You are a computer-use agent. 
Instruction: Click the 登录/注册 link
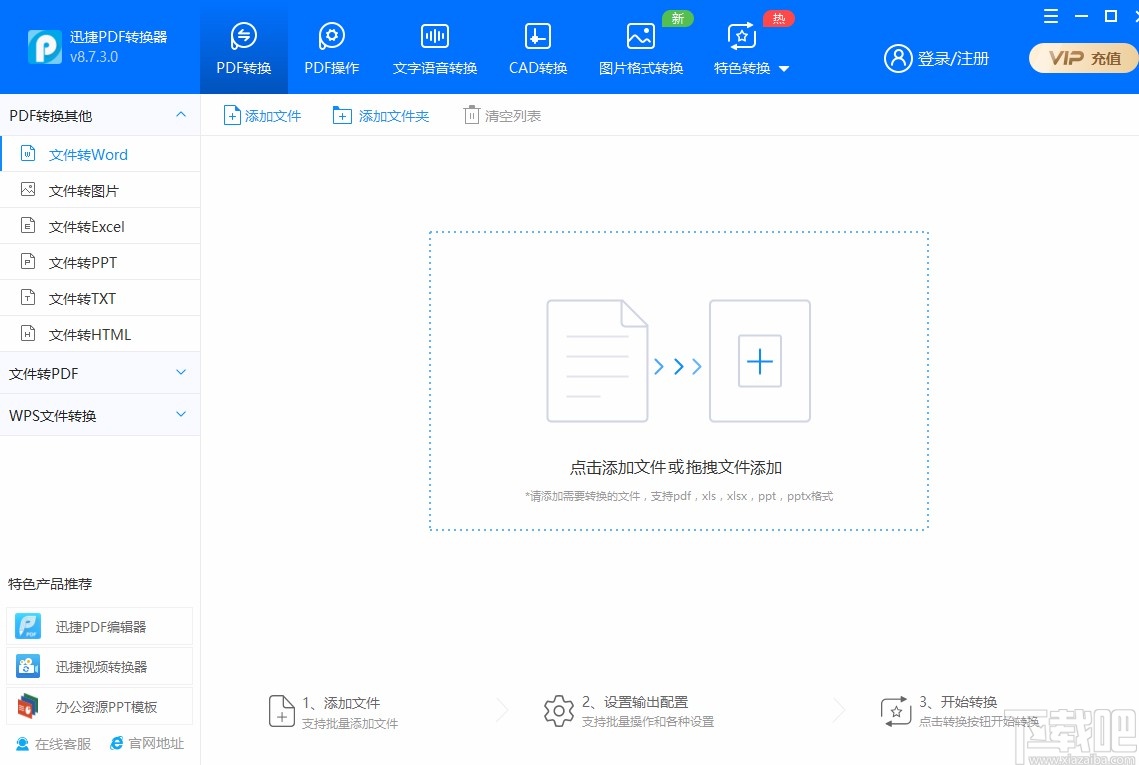(x=938, y=58)
